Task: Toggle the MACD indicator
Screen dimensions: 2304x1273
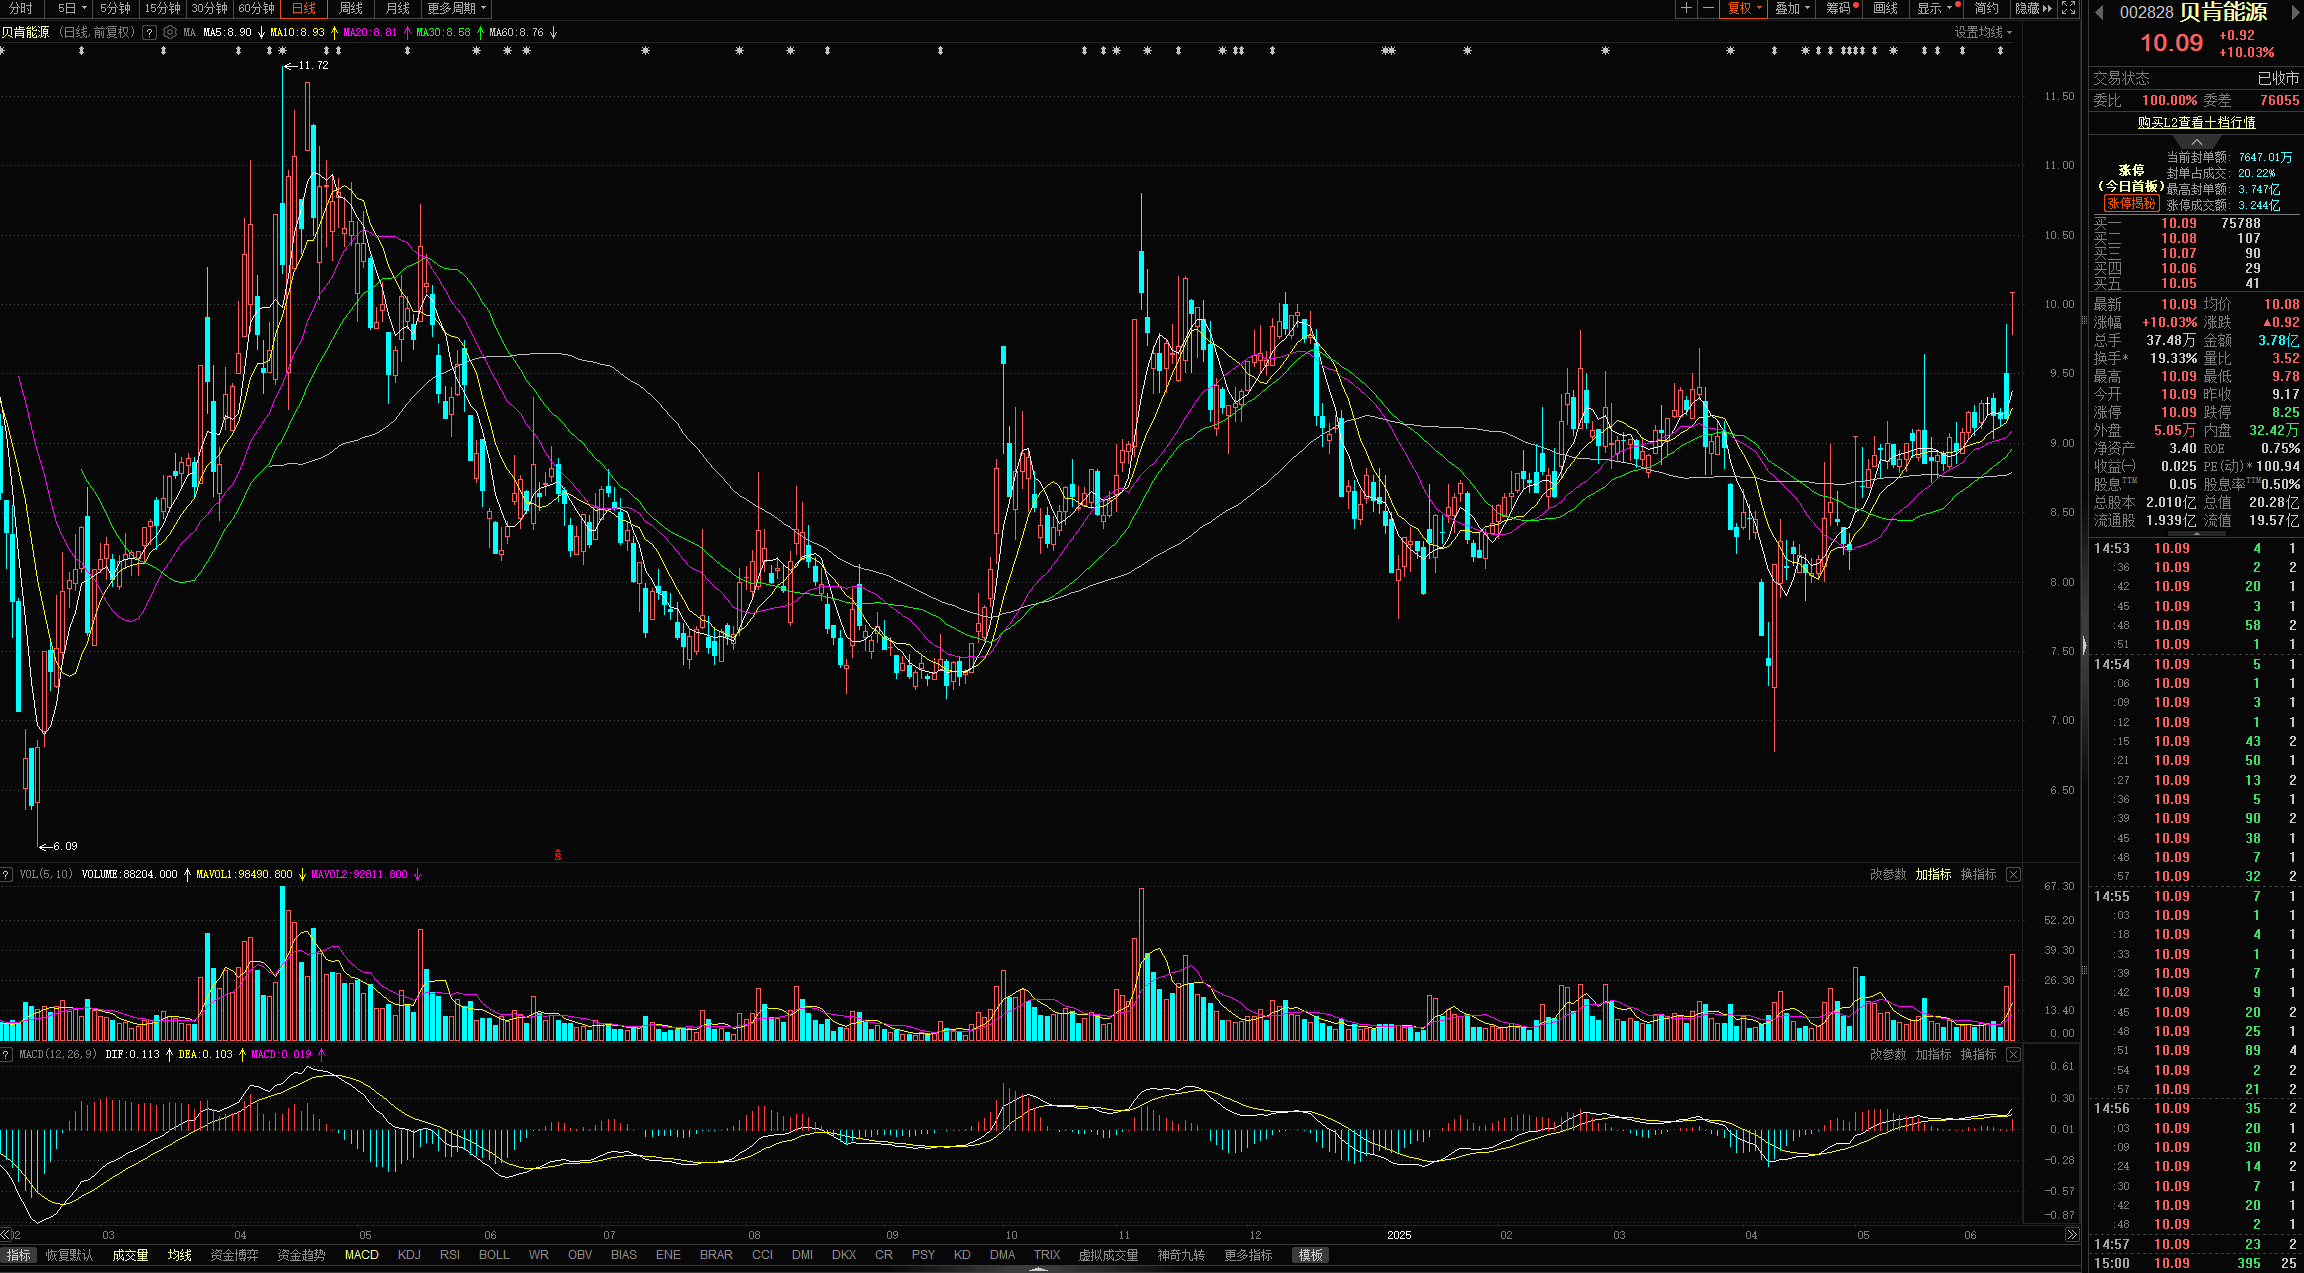Action: tap(361, 1255)
